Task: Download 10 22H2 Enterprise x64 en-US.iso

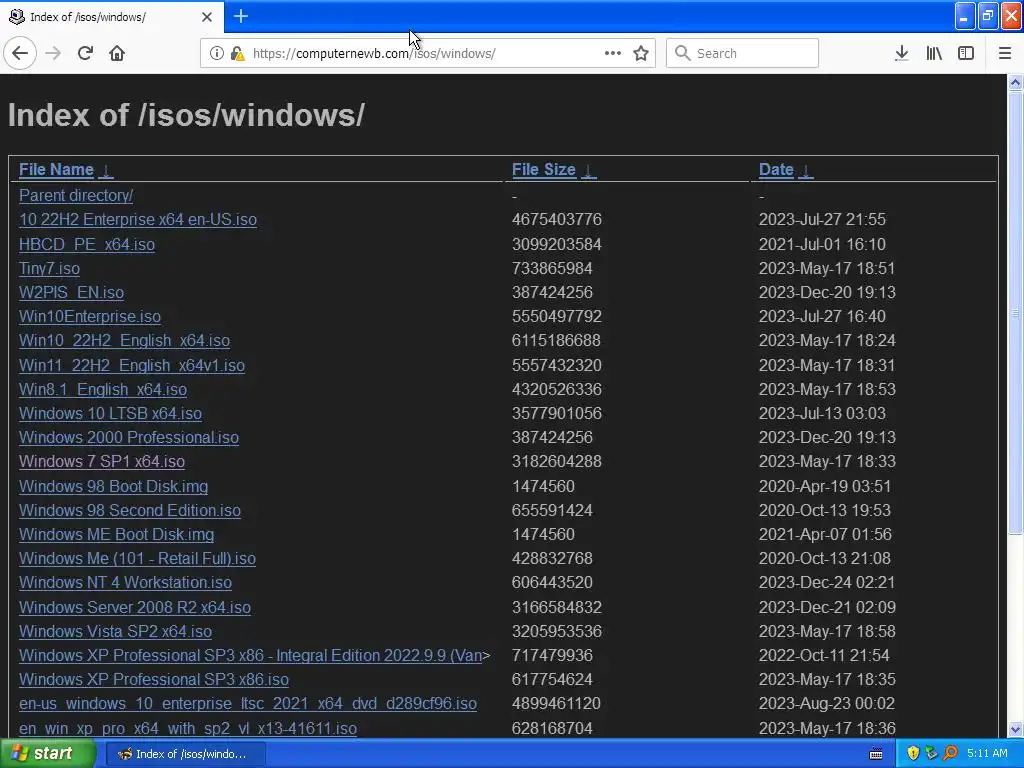Action: point(138,219)
